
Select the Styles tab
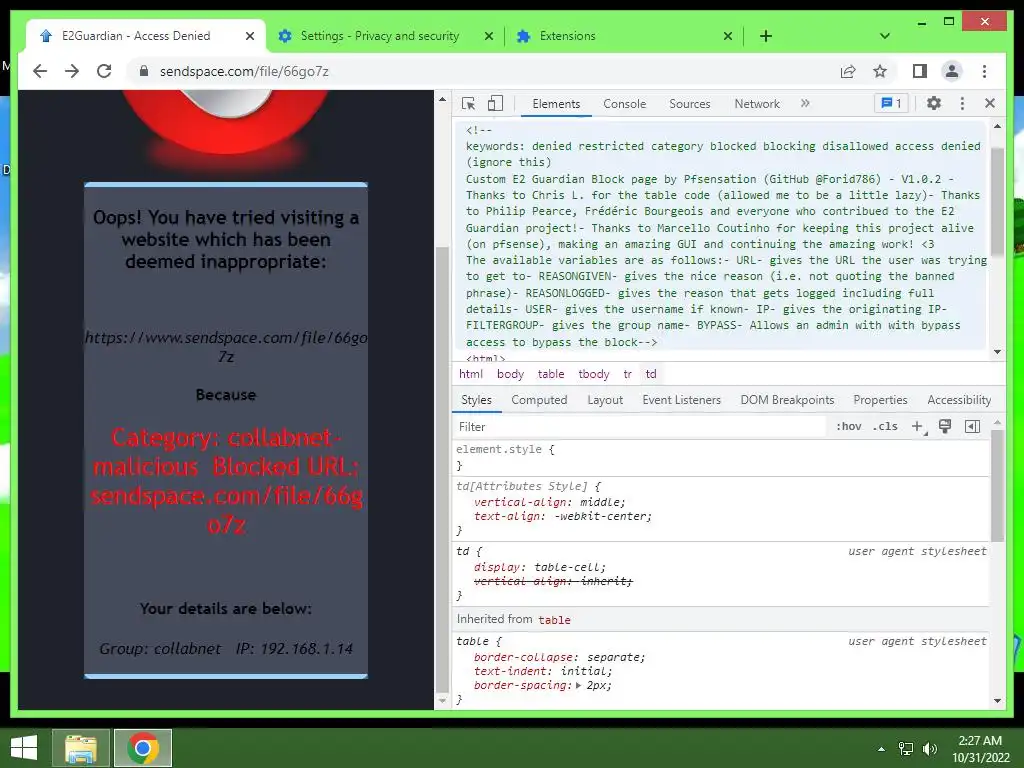pos(476,400)
